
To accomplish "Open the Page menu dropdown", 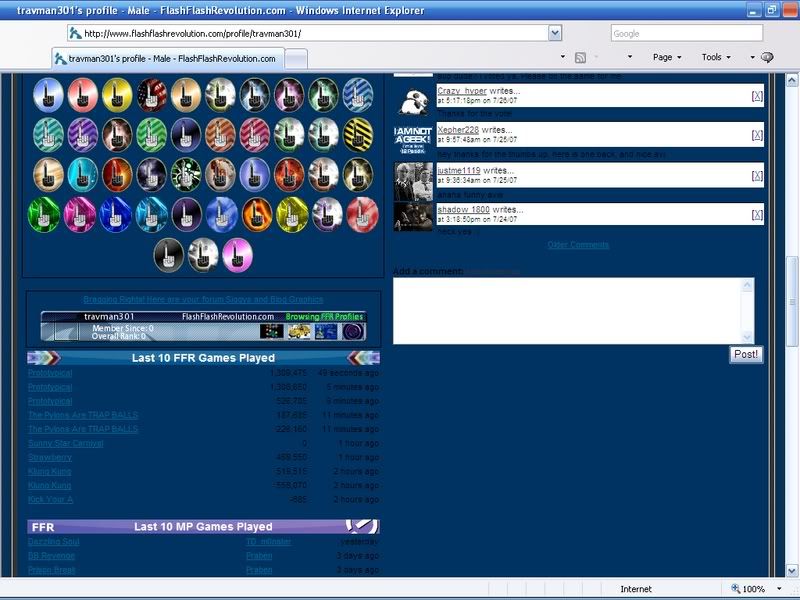I will coord(666,57).
